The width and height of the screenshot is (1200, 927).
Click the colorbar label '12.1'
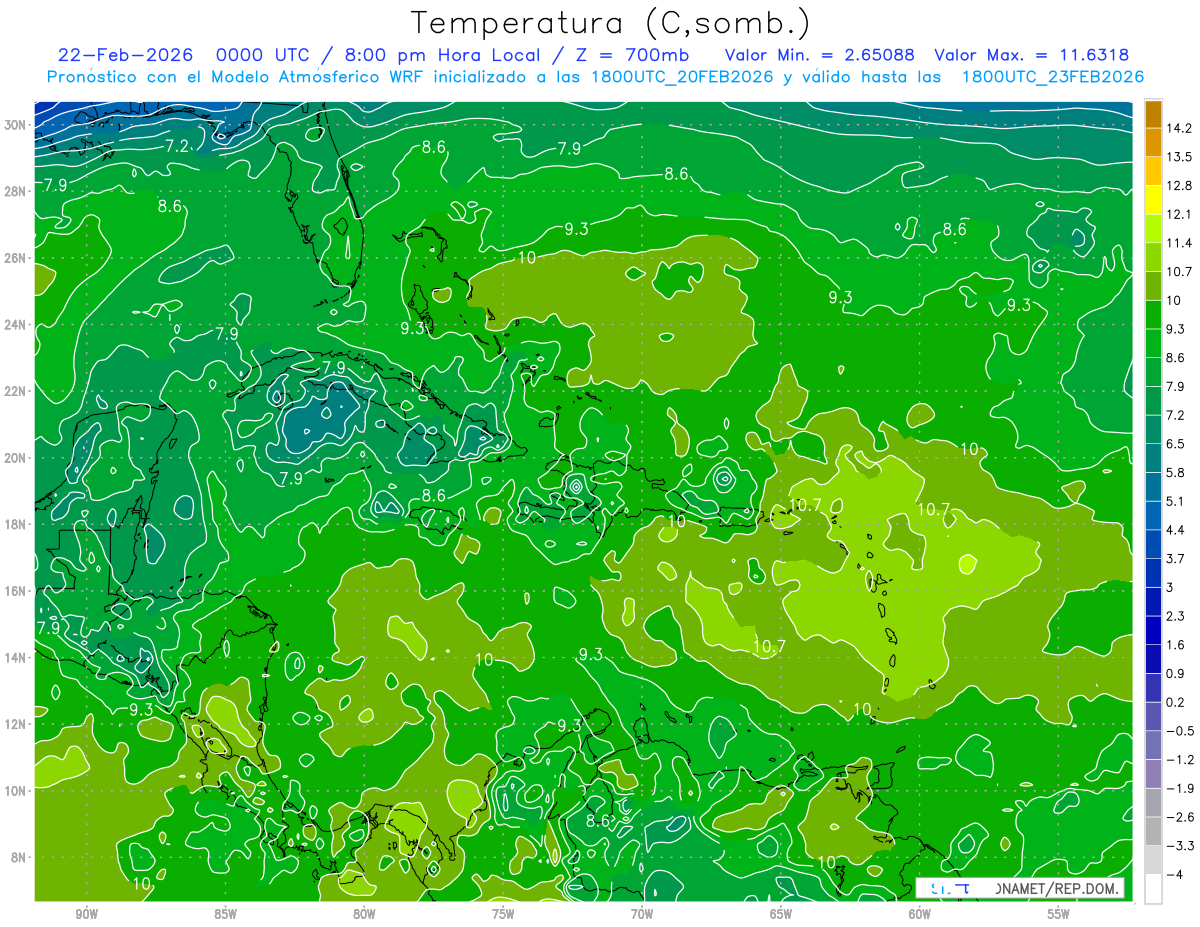click(1179, 214)
